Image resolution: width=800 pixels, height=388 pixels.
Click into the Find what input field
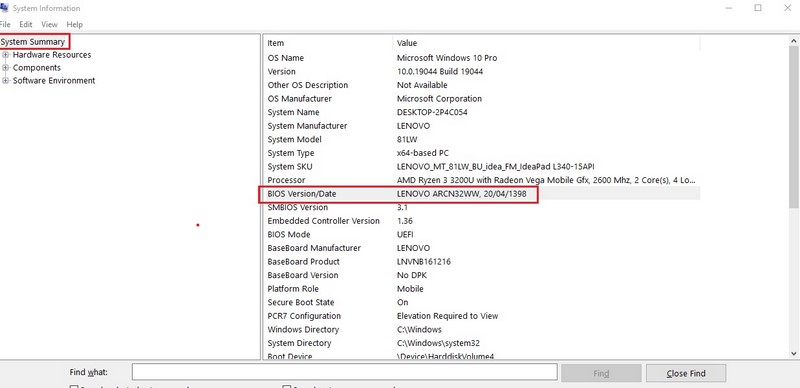pyautogui.click(x=344, y=372)
